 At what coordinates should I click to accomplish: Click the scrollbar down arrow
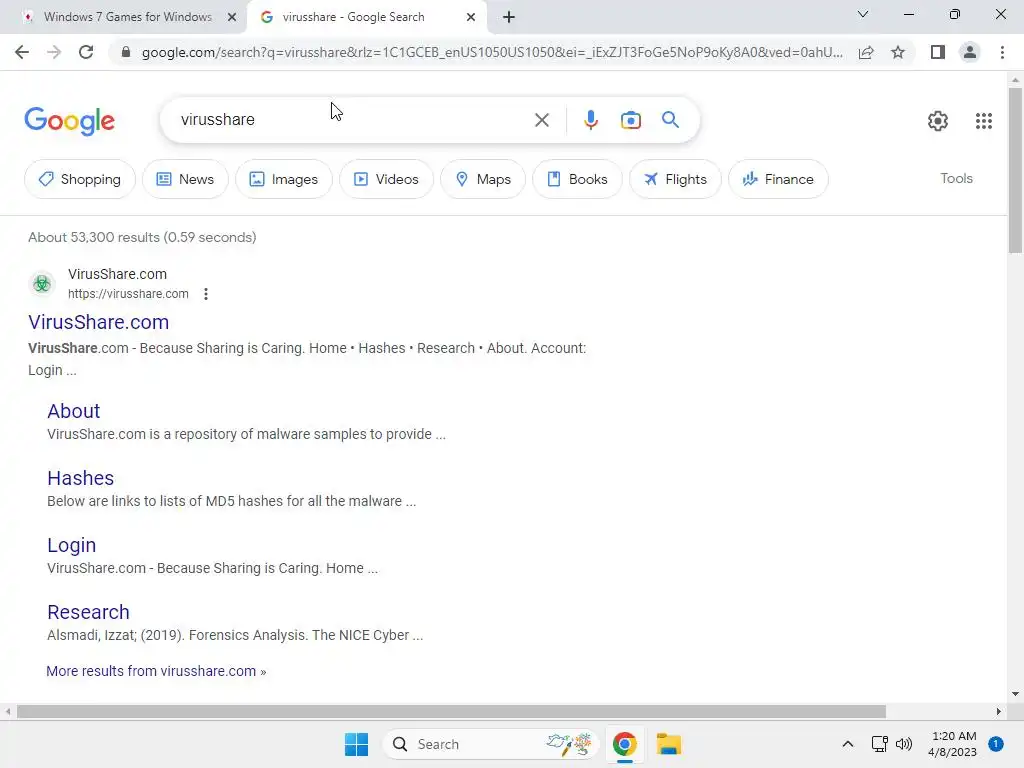[x=1015, y=694]
